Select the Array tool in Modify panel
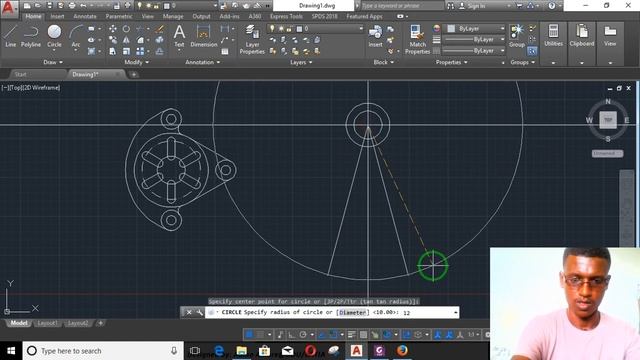The width and height of the screenshot is (640, 360). 140,51
